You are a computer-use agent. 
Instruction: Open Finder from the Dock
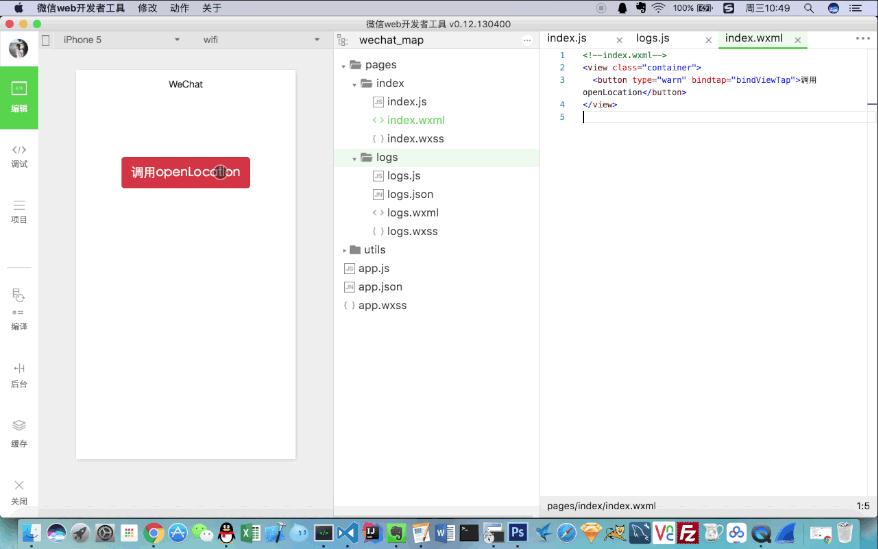click(31, 533)
